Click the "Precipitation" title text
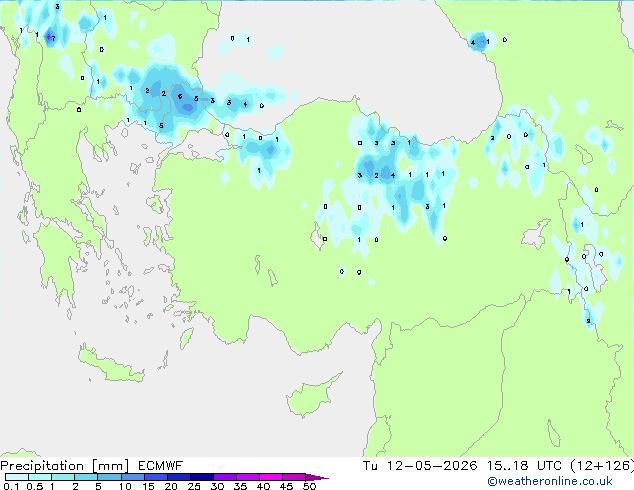Image resolution: width=634 pixels, height=490 pixels. click(42, 466)
